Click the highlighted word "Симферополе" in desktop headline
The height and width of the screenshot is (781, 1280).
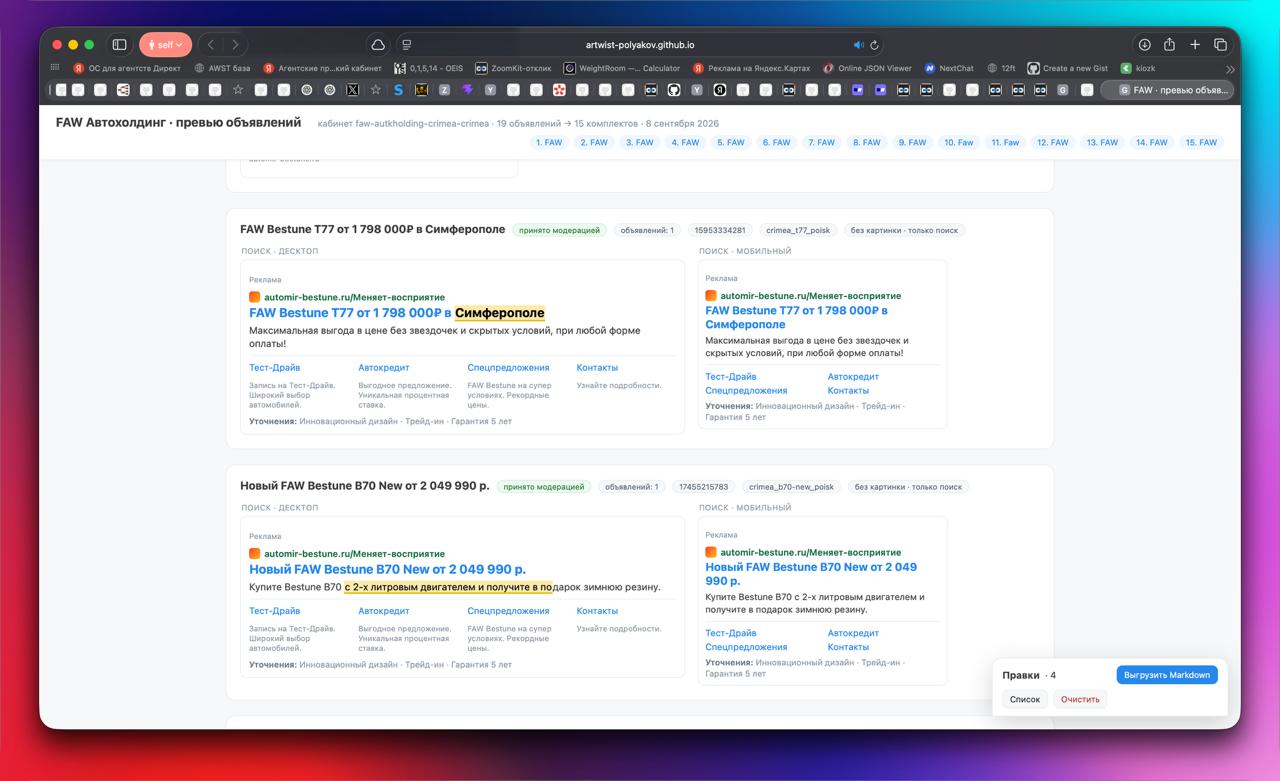[x=500, y=313]
